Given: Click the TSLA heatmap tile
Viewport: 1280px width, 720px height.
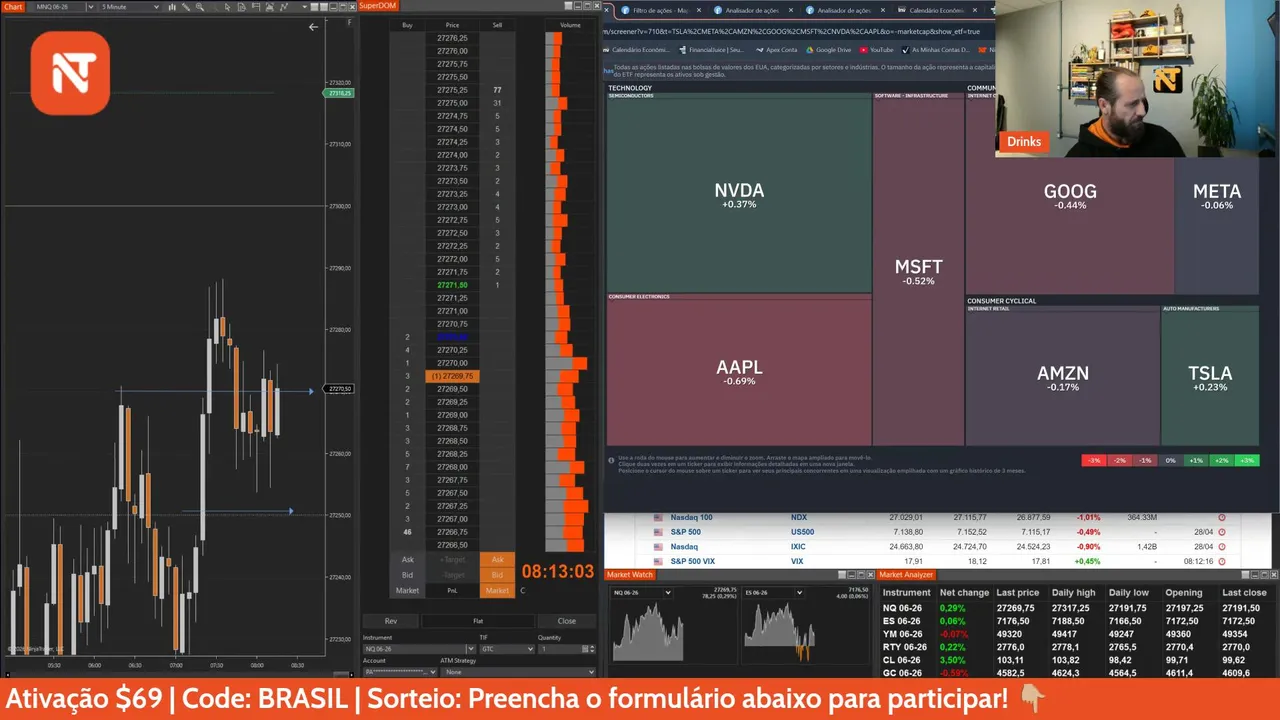Looking at the screenshot, I should (x=1210, y=378).
